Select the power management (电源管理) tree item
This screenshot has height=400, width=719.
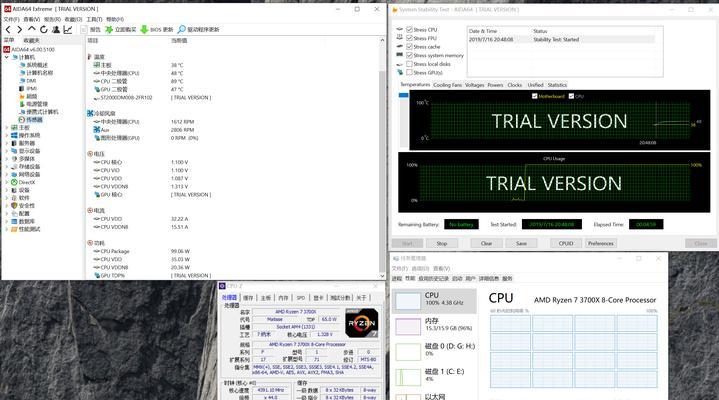point(33,104)
